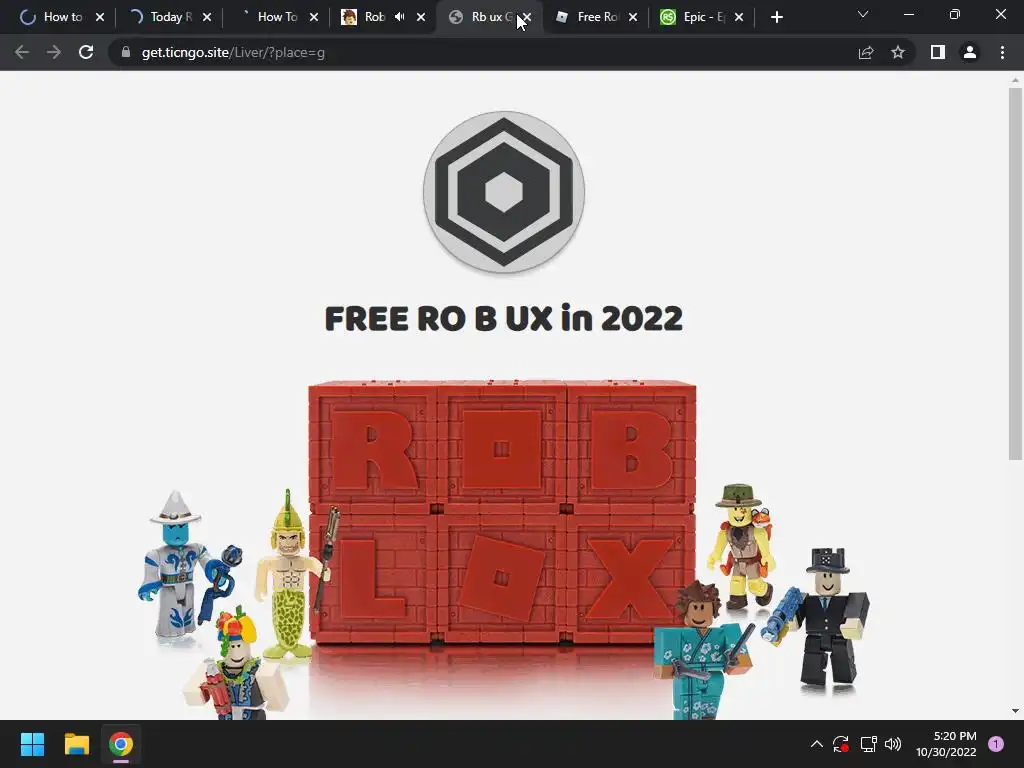Image resolution: width=1024 pixels, height=768 pixels.
Task: Open the Chrome profile menu
Action: click(970, 52)
